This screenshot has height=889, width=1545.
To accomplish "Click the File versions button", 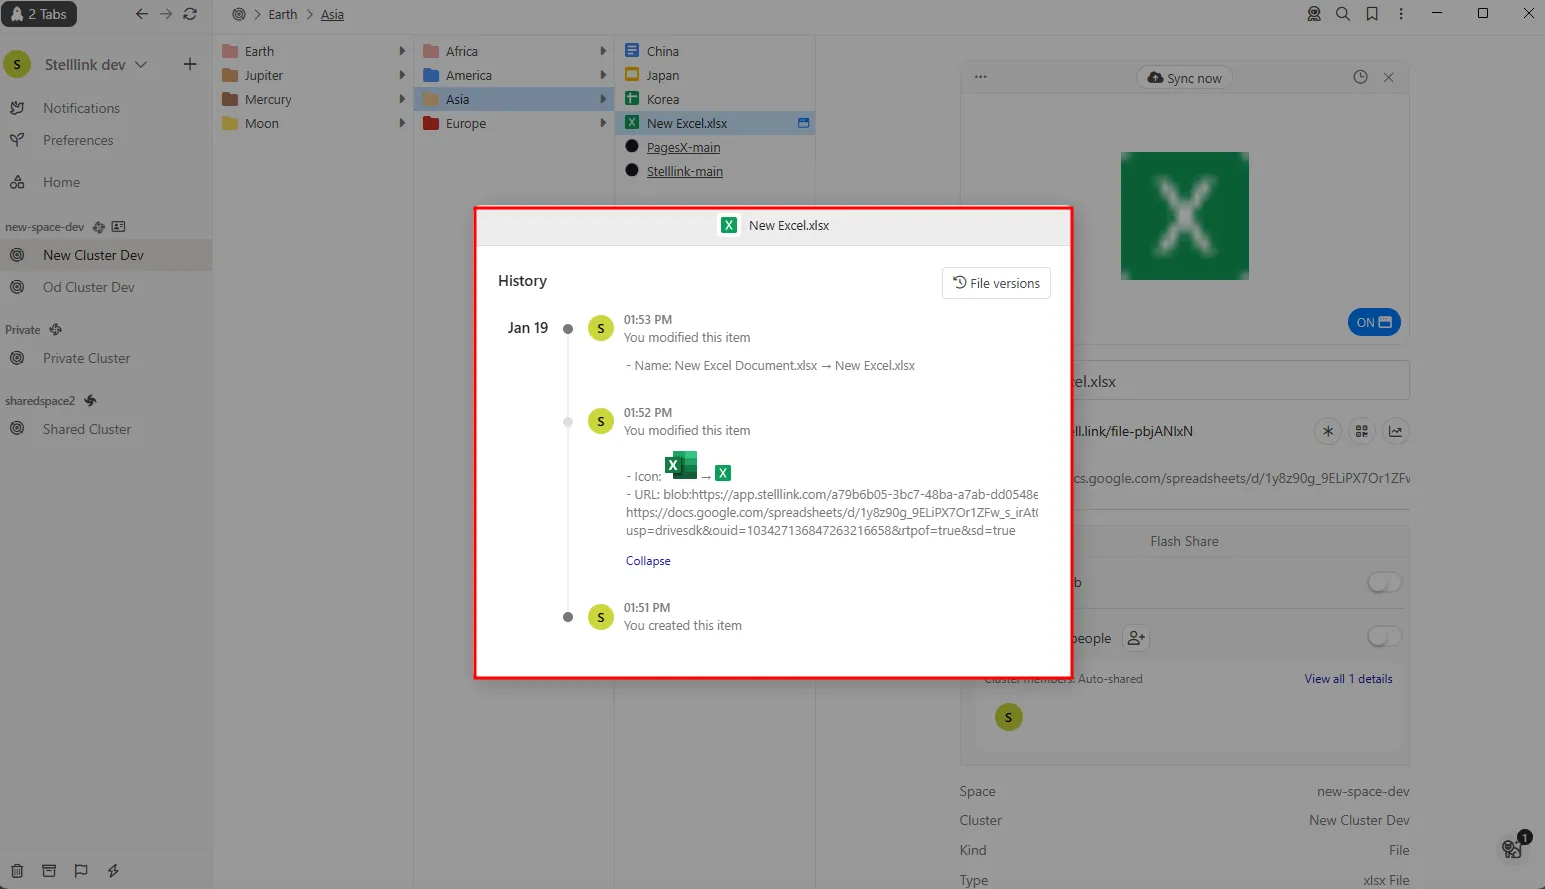I will [x=996, y=283].
